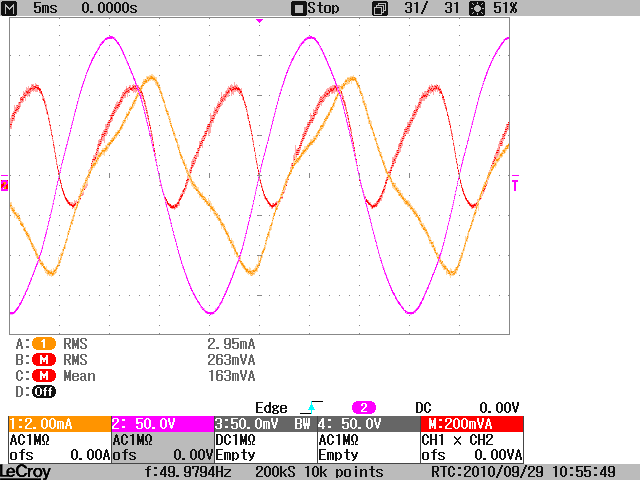Click the LeCroy logo
640x480 pixels.
point(26,472)
